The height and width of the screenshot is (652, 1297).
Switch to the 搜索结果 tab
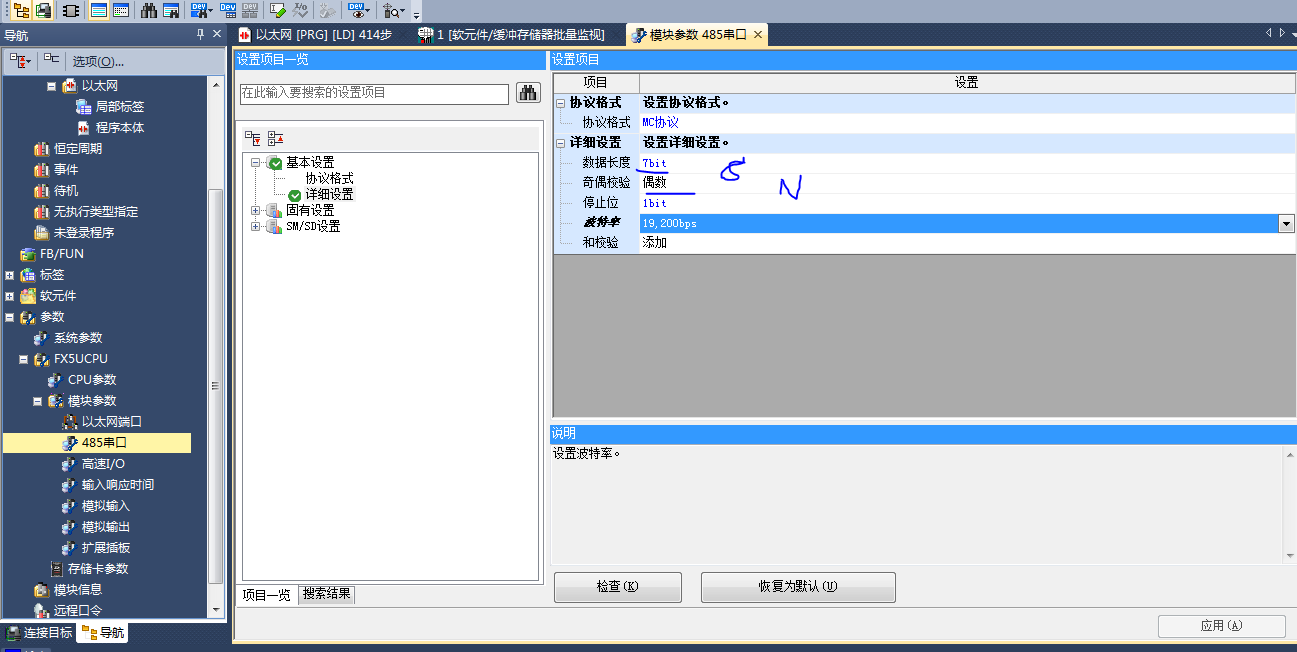(x=327, y=594)
